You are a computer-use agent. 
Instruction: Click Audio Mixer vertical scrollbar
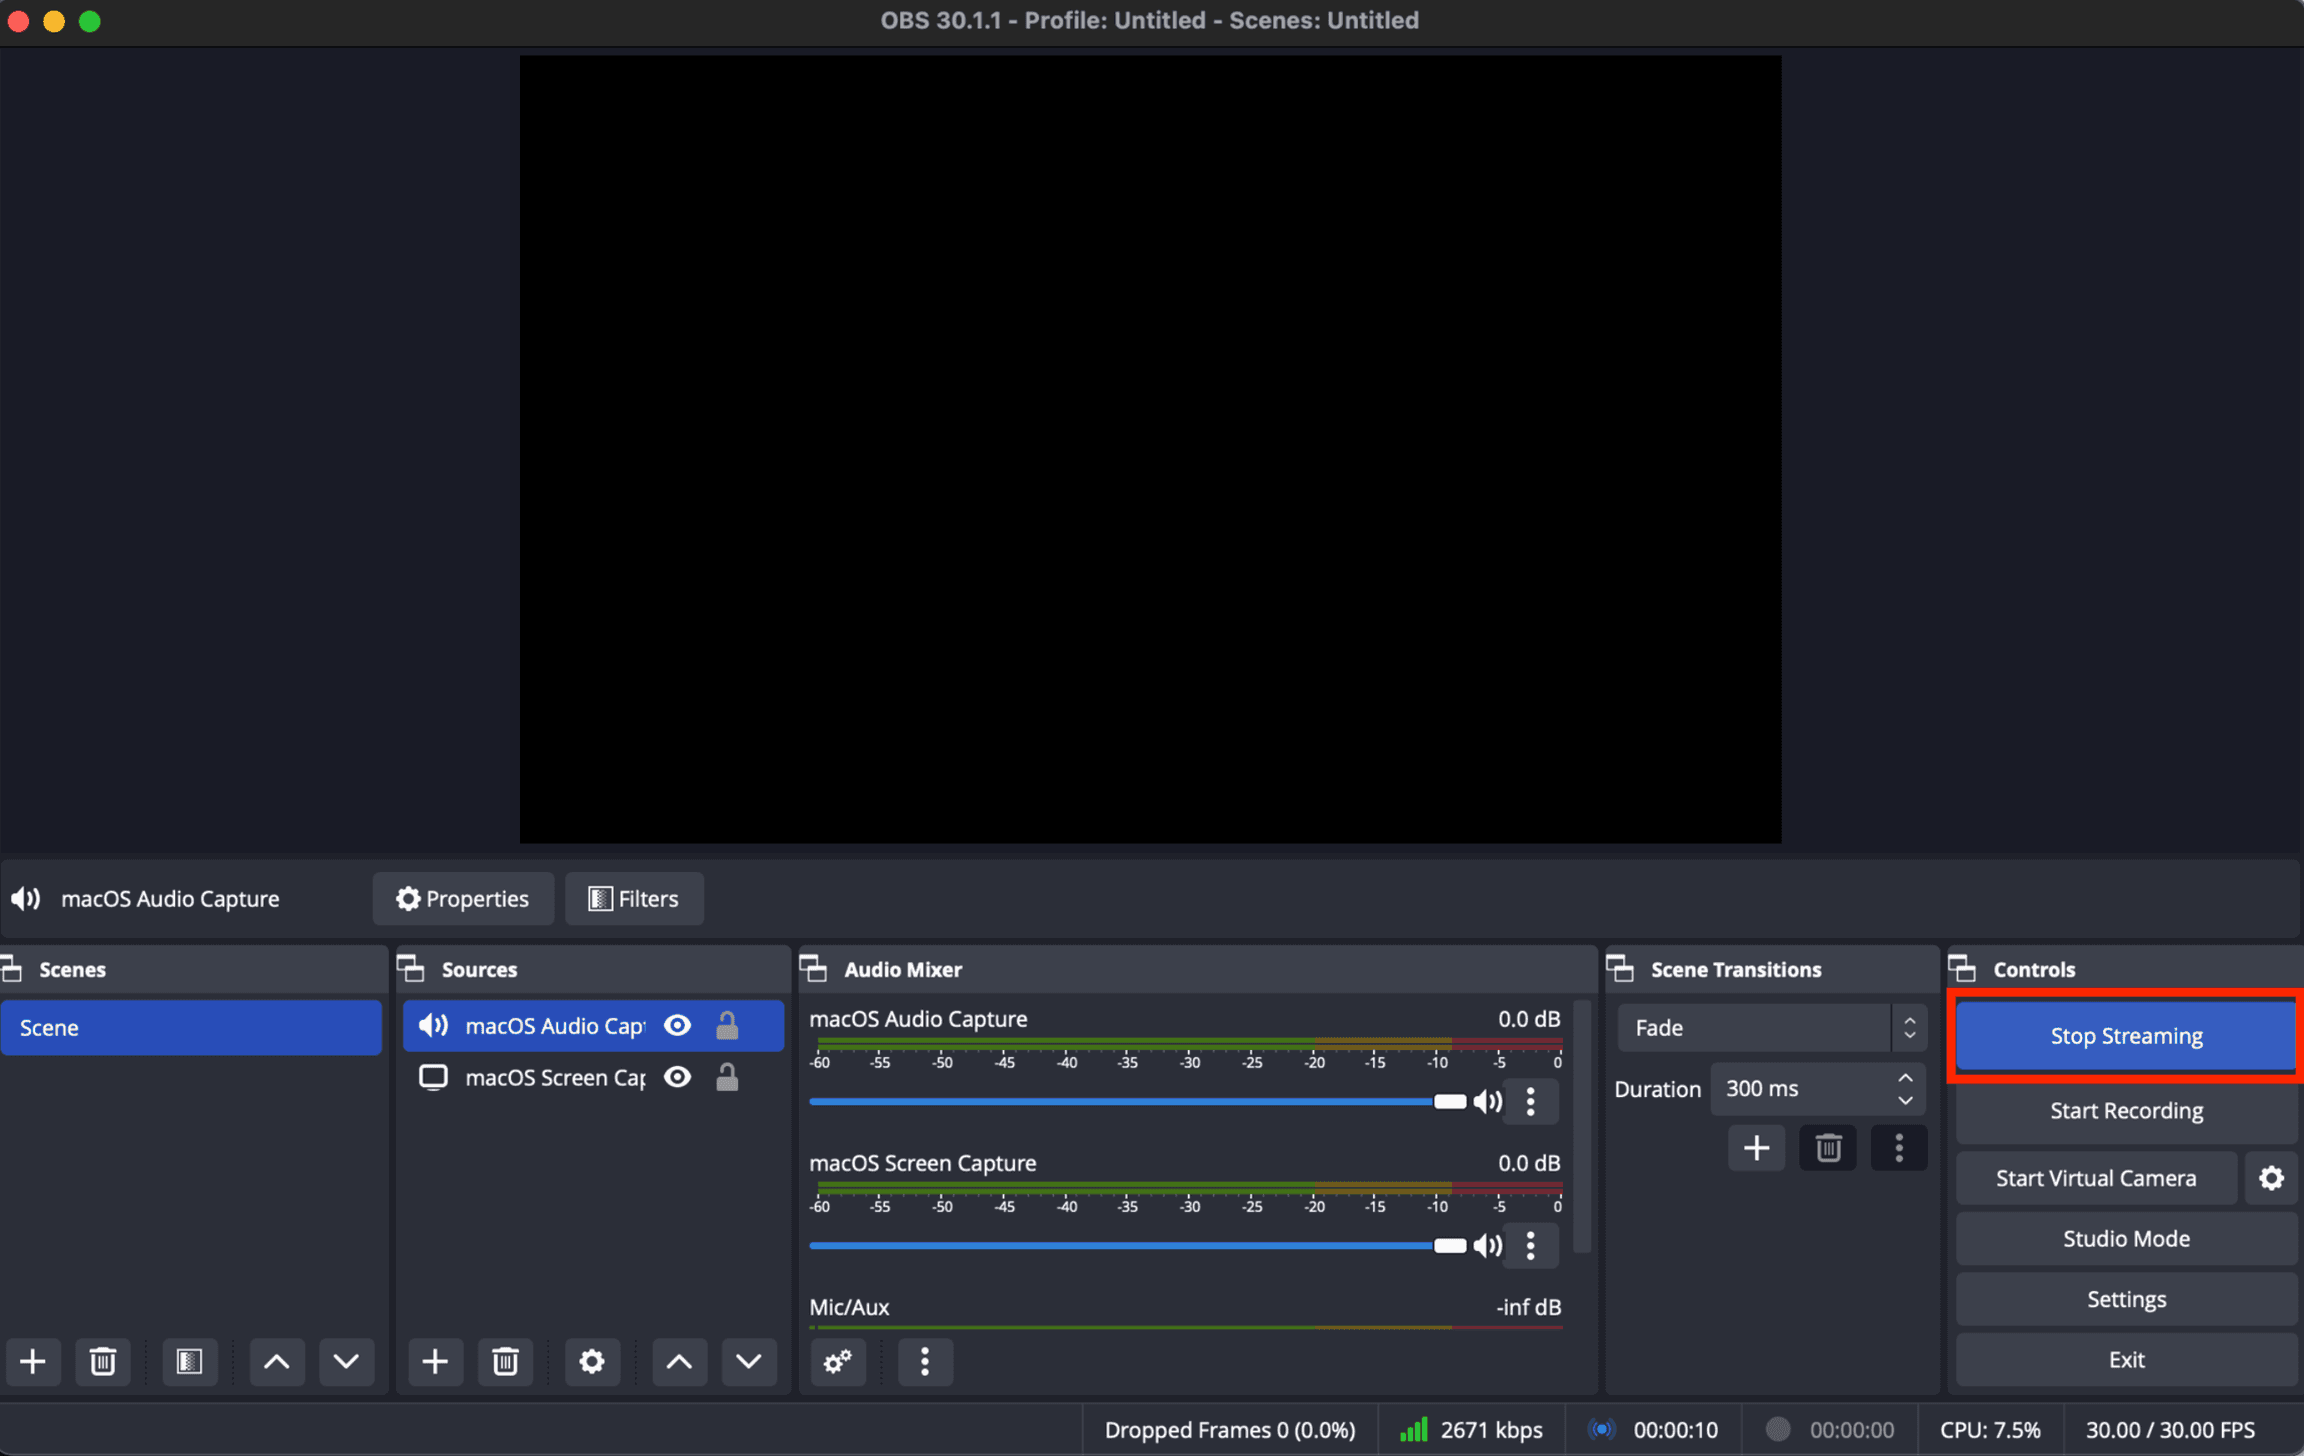pos(1582,1126)
